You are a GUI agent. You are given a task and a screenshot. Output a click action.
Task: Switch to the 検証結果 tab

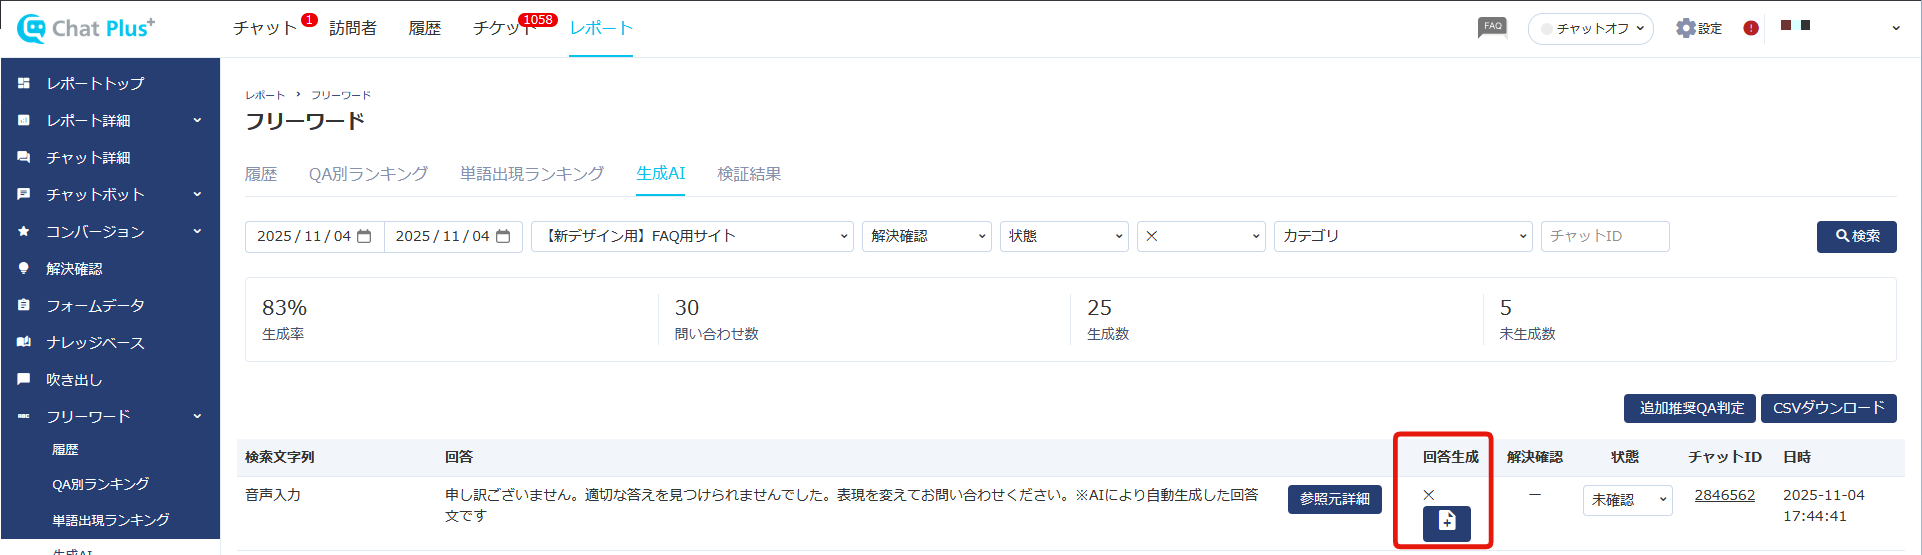click(x=749, y=174)
